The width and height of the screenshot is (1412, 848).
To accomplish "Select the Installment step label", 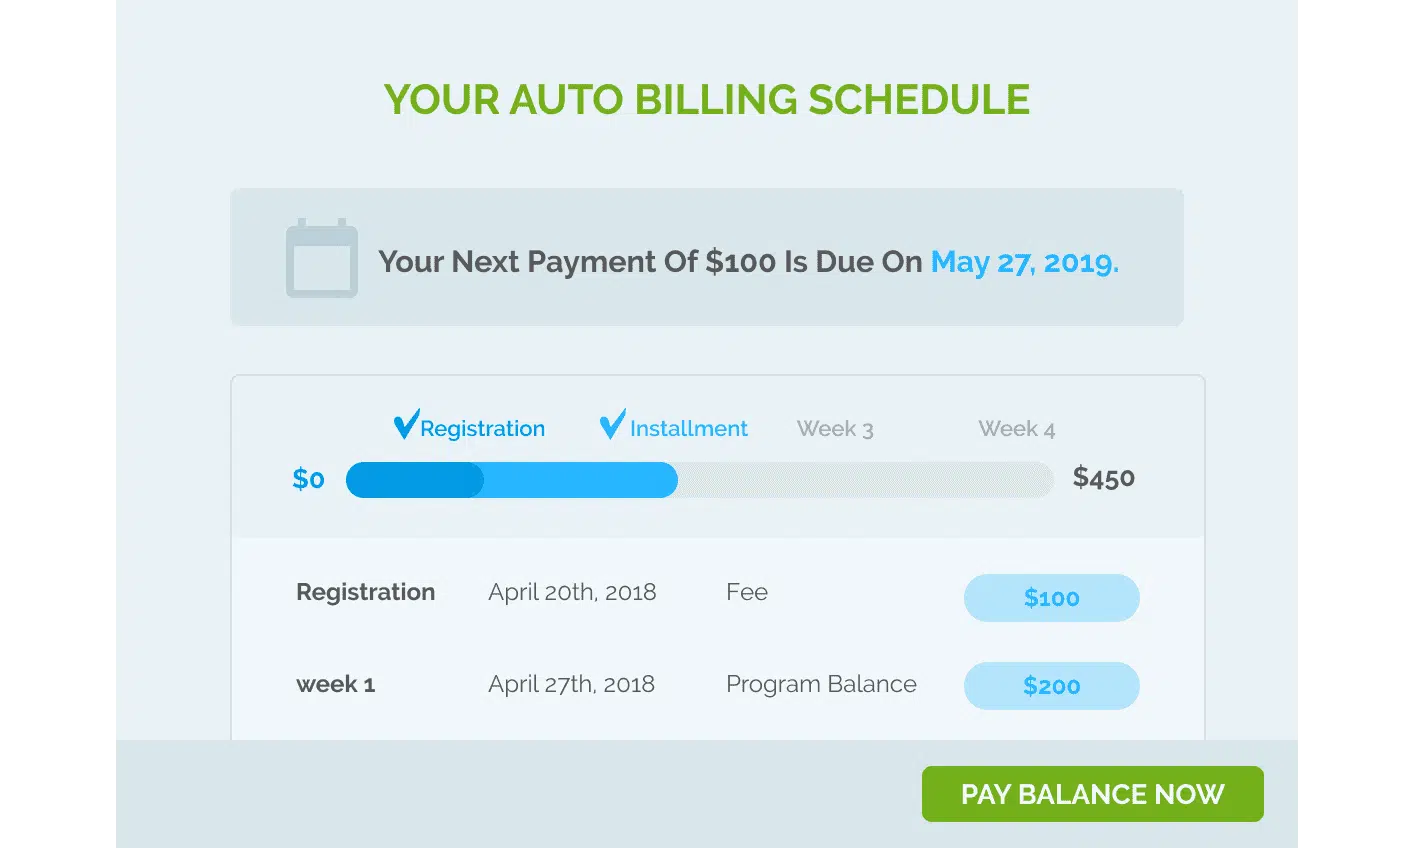I will 688,429.
